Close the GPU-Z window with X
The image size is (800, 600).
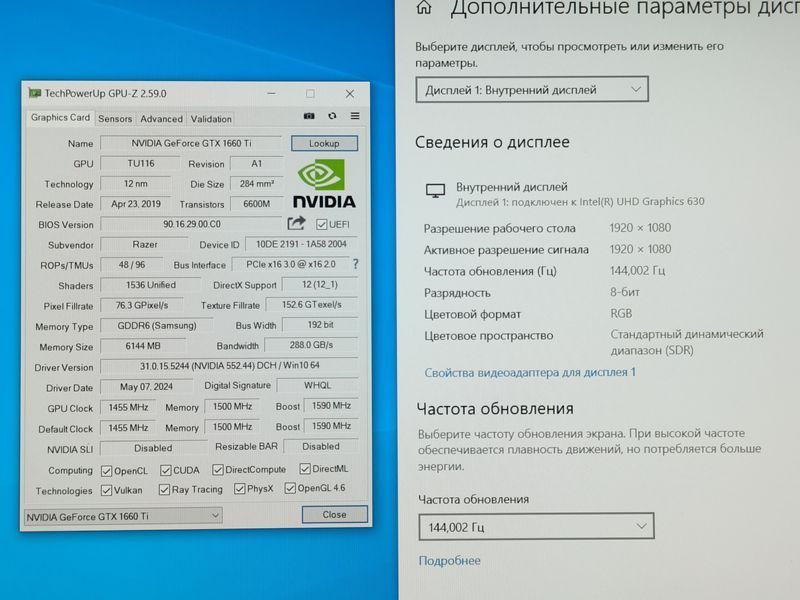(x=349, y=93)
